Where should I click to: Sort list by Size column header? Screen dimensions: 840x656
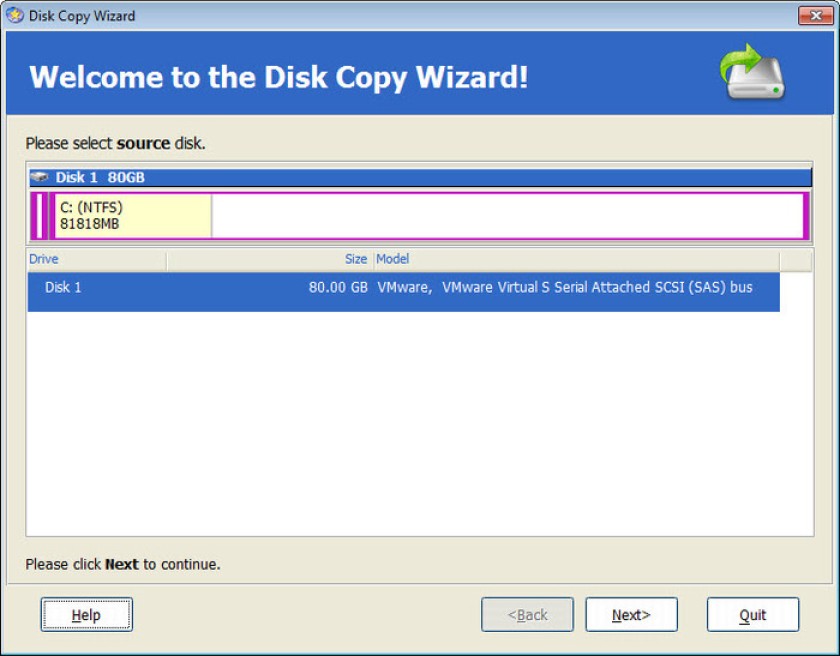tap(269, 259)
